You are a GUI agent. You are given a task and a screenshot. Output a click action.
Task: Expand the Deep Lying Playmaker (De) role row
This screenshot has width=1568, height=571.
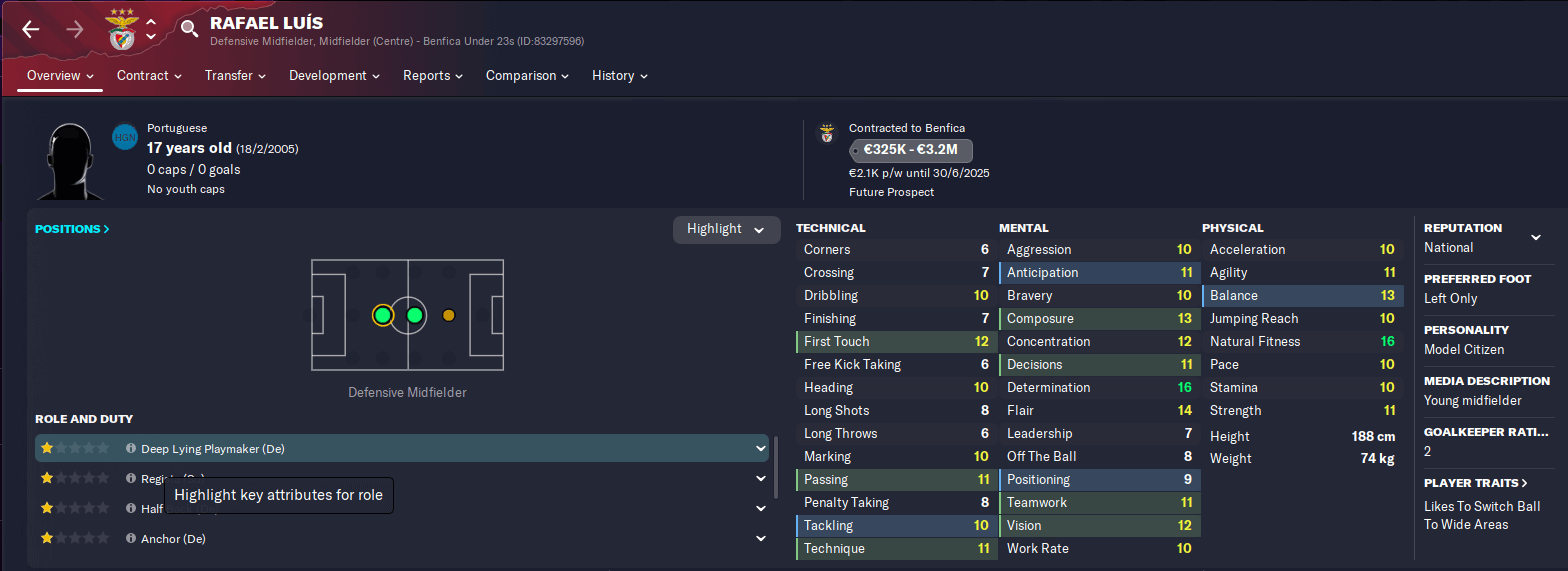(761, 449)
